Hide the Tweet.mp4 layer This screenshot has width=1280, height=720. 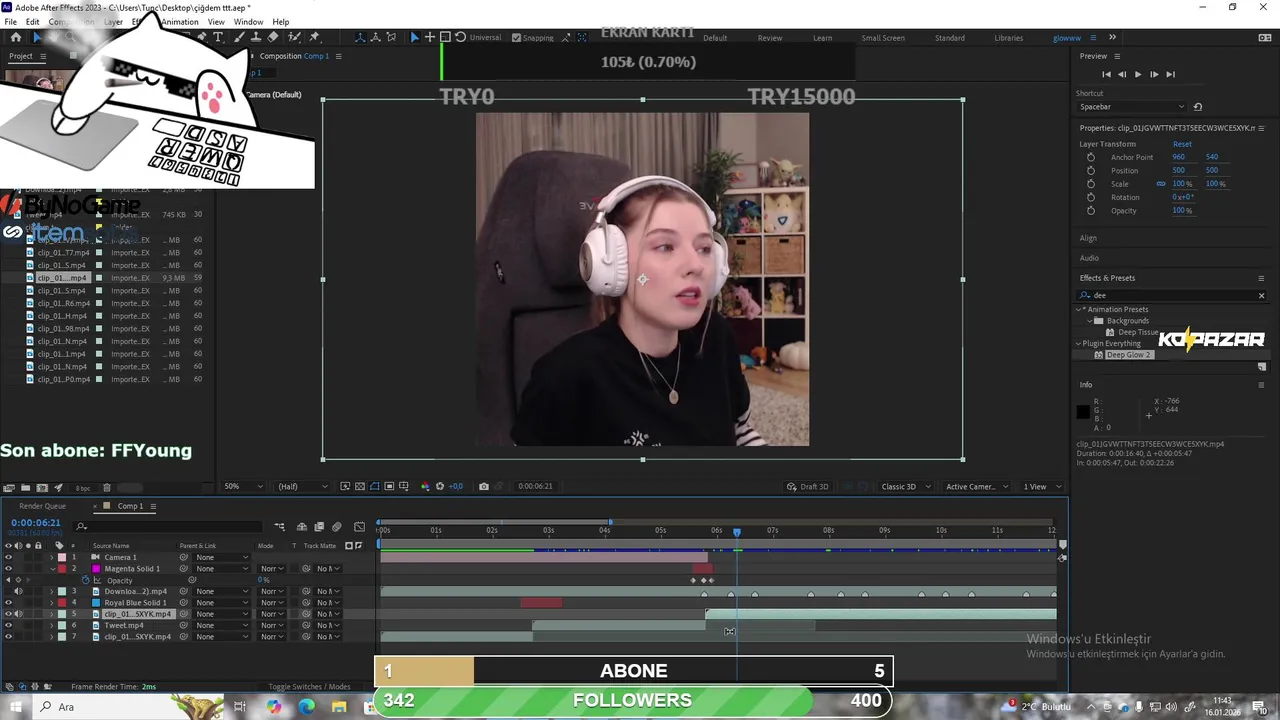coord(8,625)
